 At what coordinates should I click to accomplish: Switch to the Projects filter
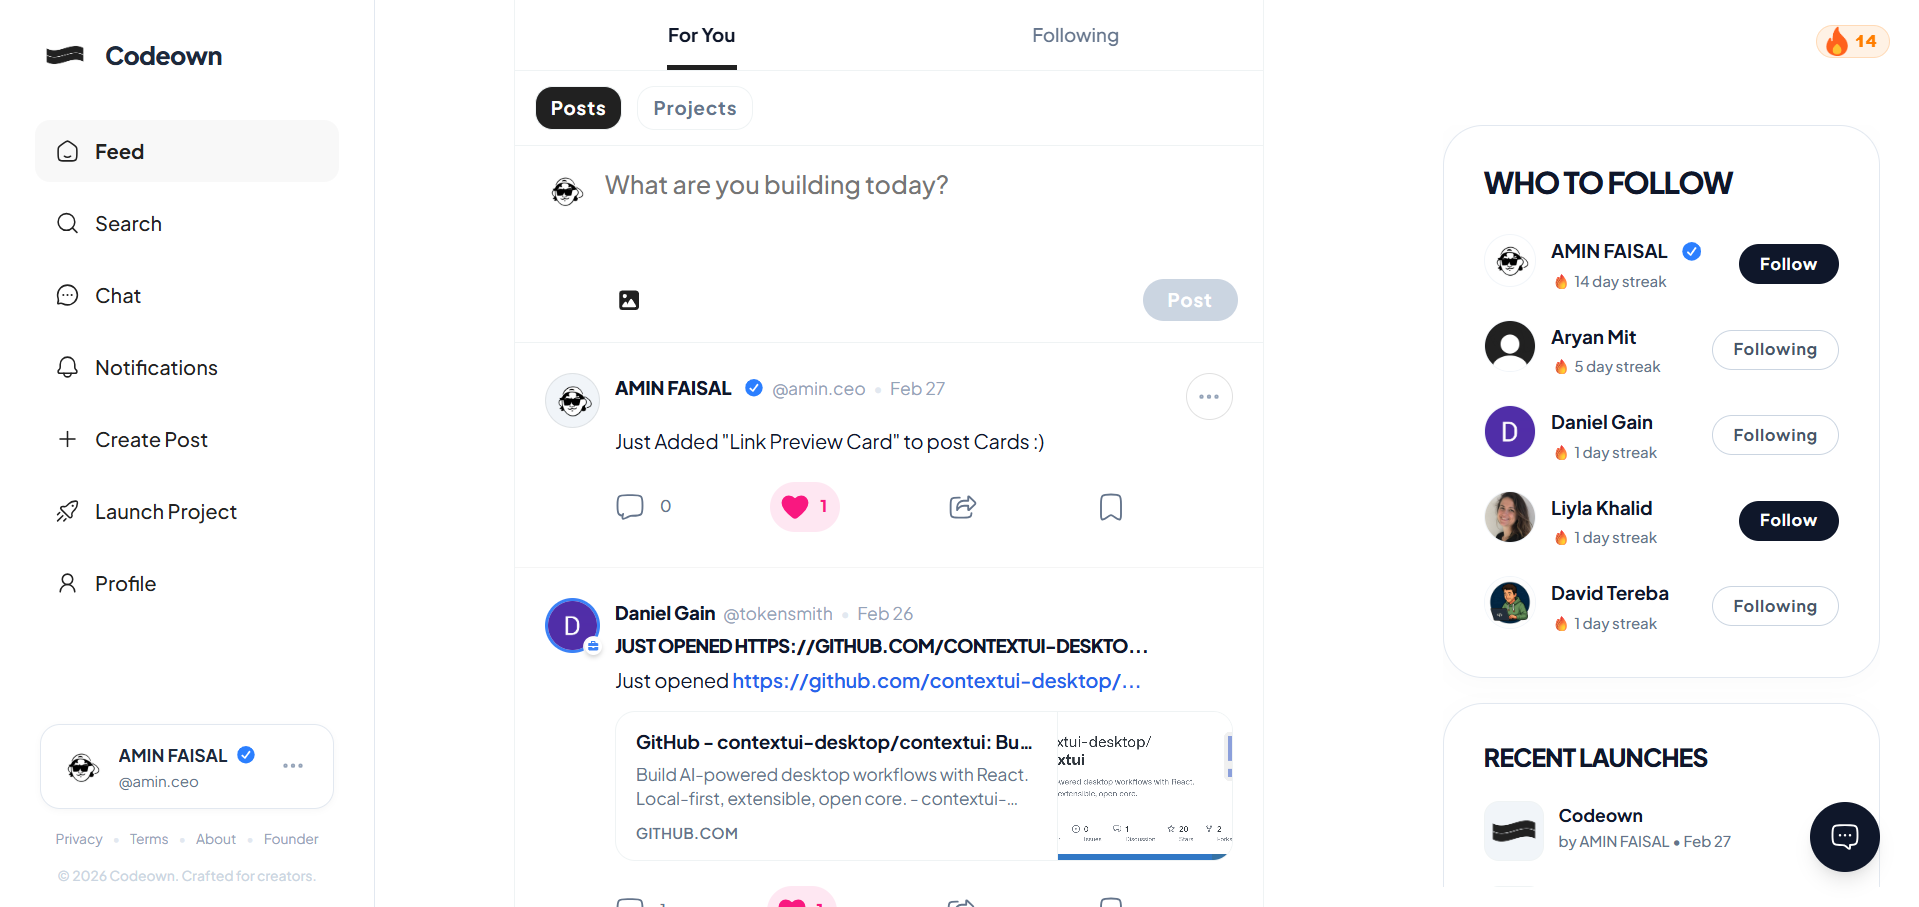(694, 107)
